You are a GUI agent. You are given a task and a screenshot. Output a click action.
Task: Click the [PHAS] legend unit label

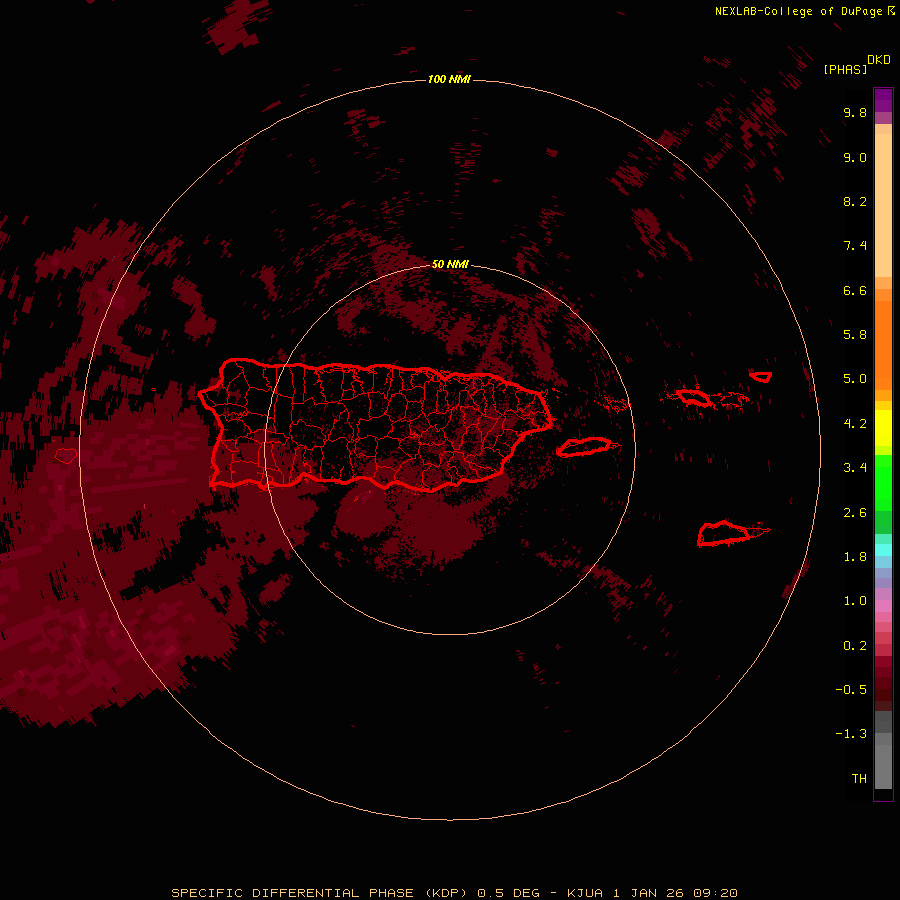845,70
